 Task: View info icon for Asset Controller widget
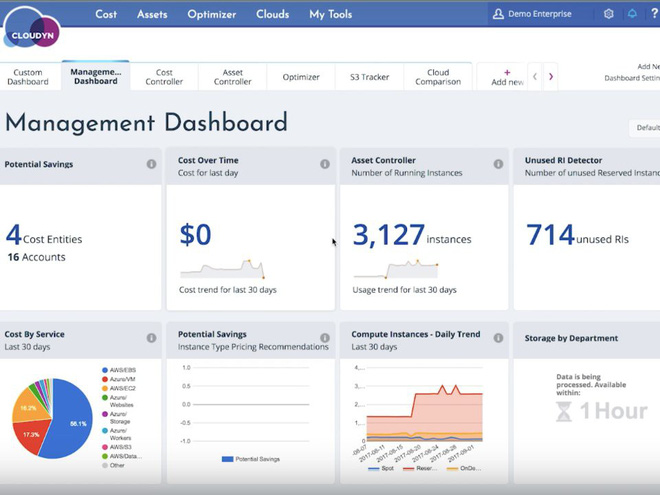pos(498,164)
